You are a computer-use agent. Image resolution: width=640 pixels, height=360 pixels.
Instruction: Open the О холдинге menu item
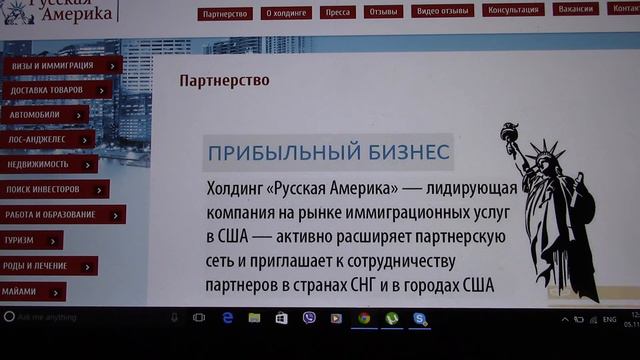tap(286, 13)
